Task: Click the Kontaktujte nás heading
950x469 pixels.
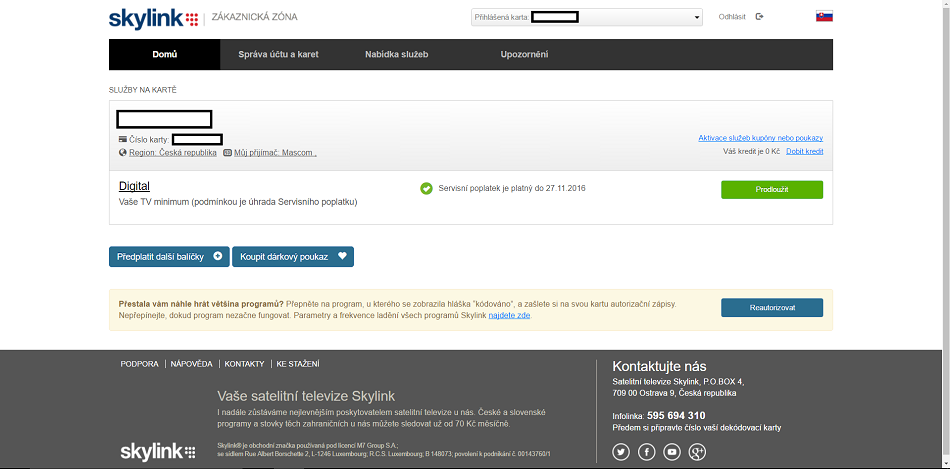Action: pyautogui.click(x=659, y=366)
